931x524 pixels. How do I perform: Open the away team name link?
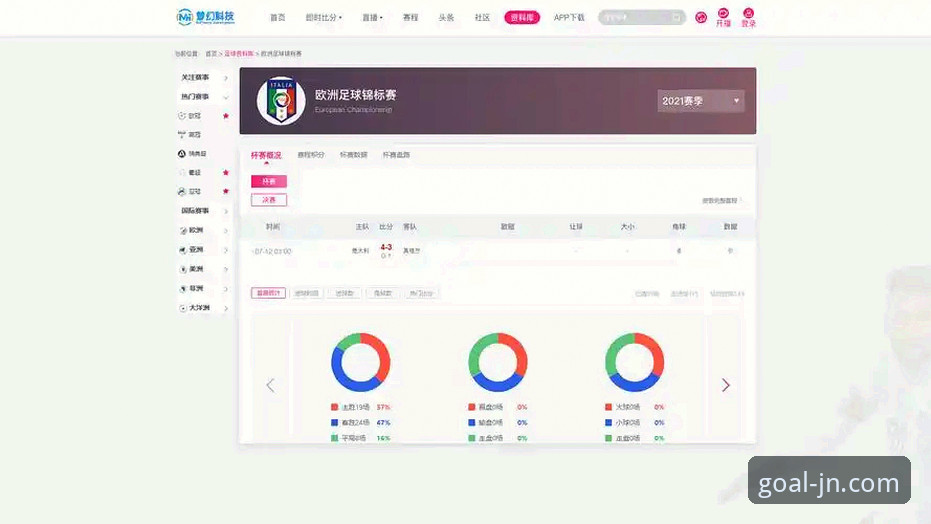point(411,251)
